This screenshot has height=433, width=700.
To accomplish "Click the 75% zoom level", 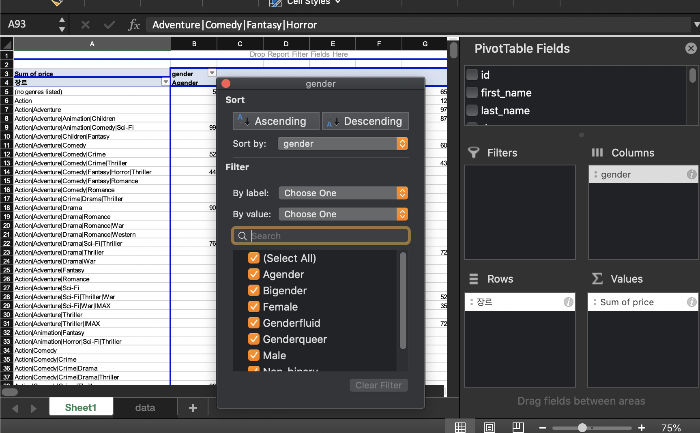I will click(x=671, y=428).
